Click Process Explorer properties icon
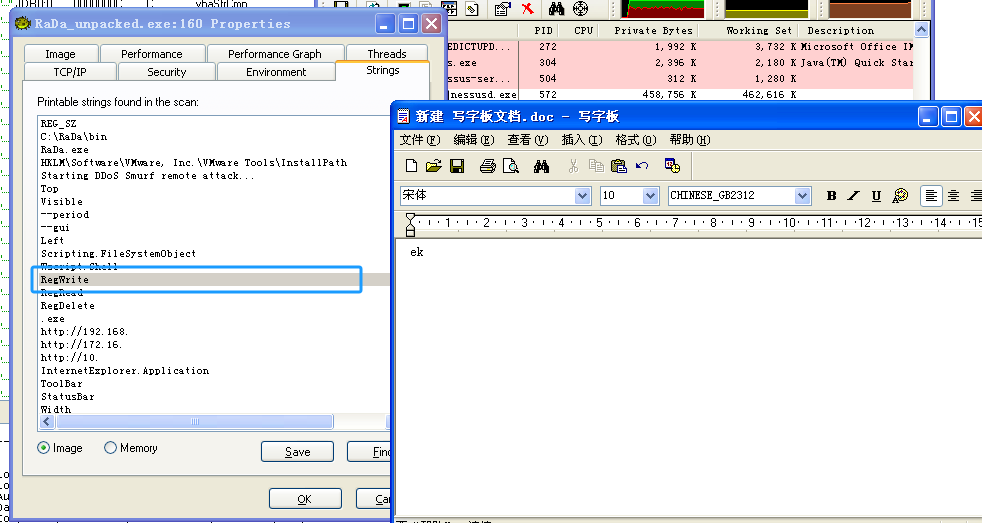 pos(502,9)
